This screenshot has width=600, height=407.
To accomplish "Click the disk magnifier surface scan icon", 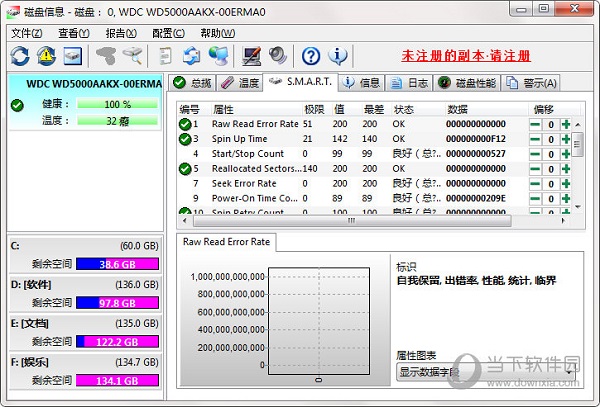I will 132,56.
